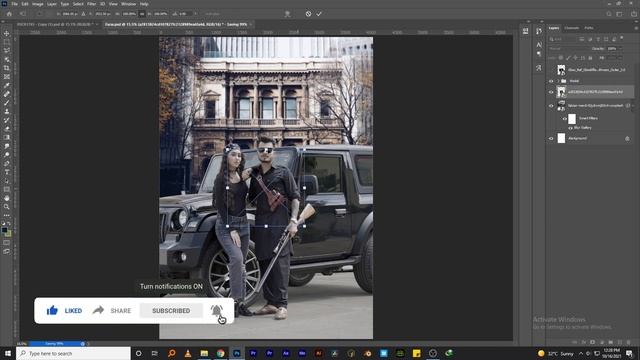
Task: Open the Photoshop search icon at top right
Action: (x=609, y=14)
